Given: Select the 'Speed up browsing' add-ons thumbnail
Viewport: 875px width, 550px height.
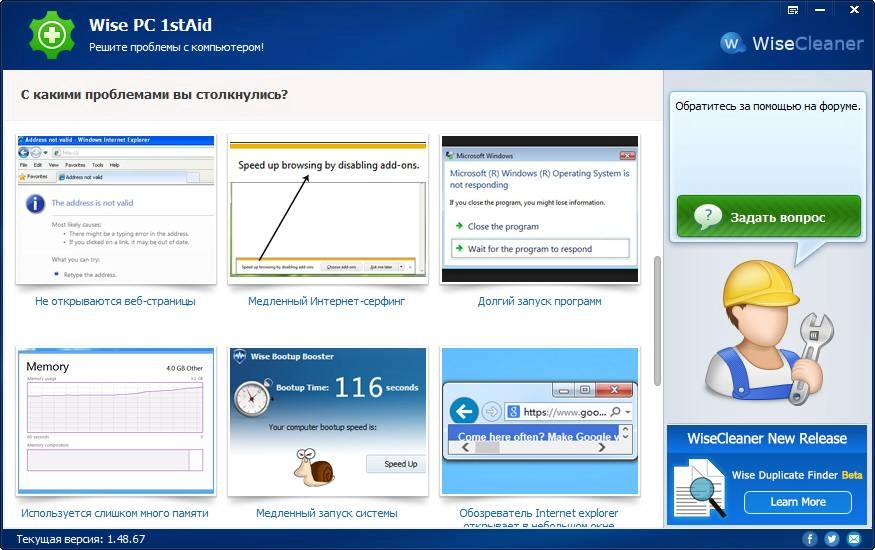Looking at the screenshot, I should coord(328,209).
